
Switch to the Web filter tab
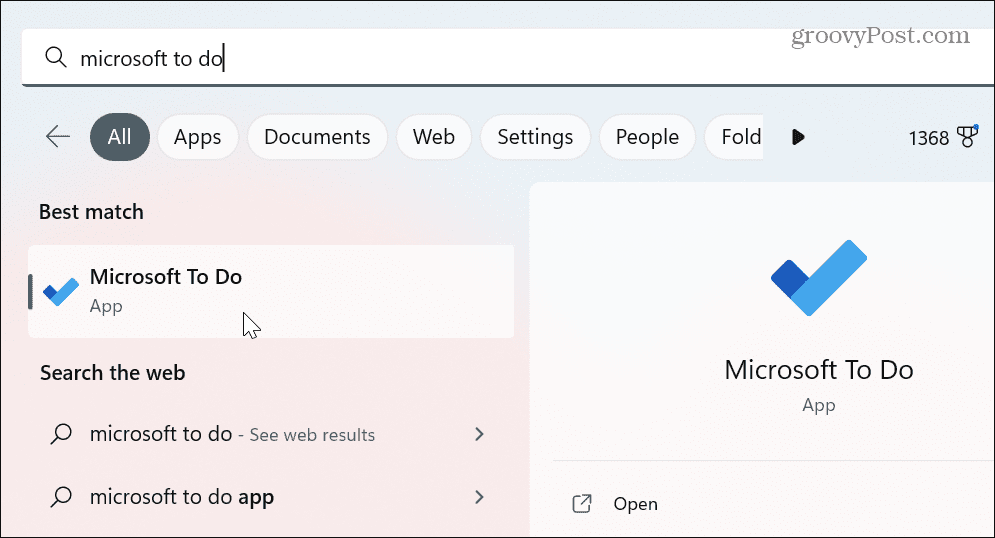coord(434,137)
